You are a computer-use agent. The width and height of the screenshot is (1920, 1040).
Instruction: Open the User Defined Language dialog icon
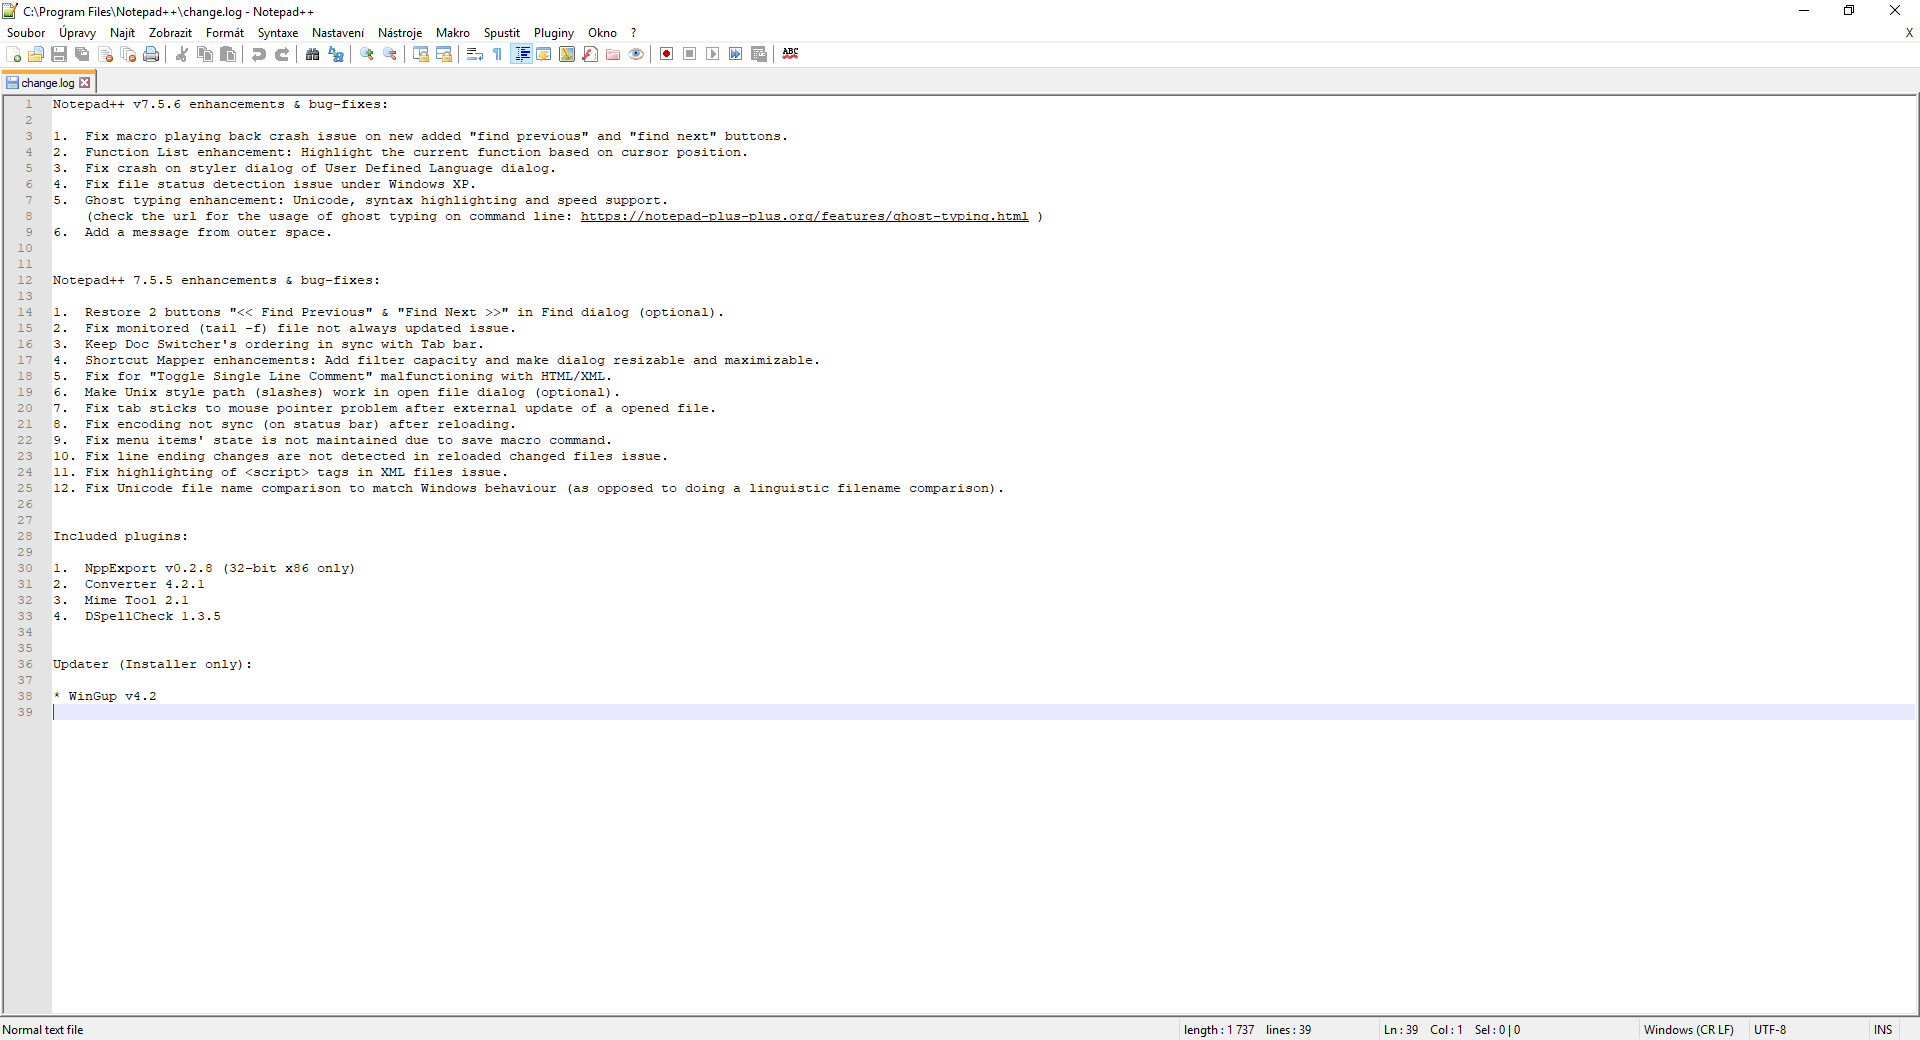tap(544, 54)
